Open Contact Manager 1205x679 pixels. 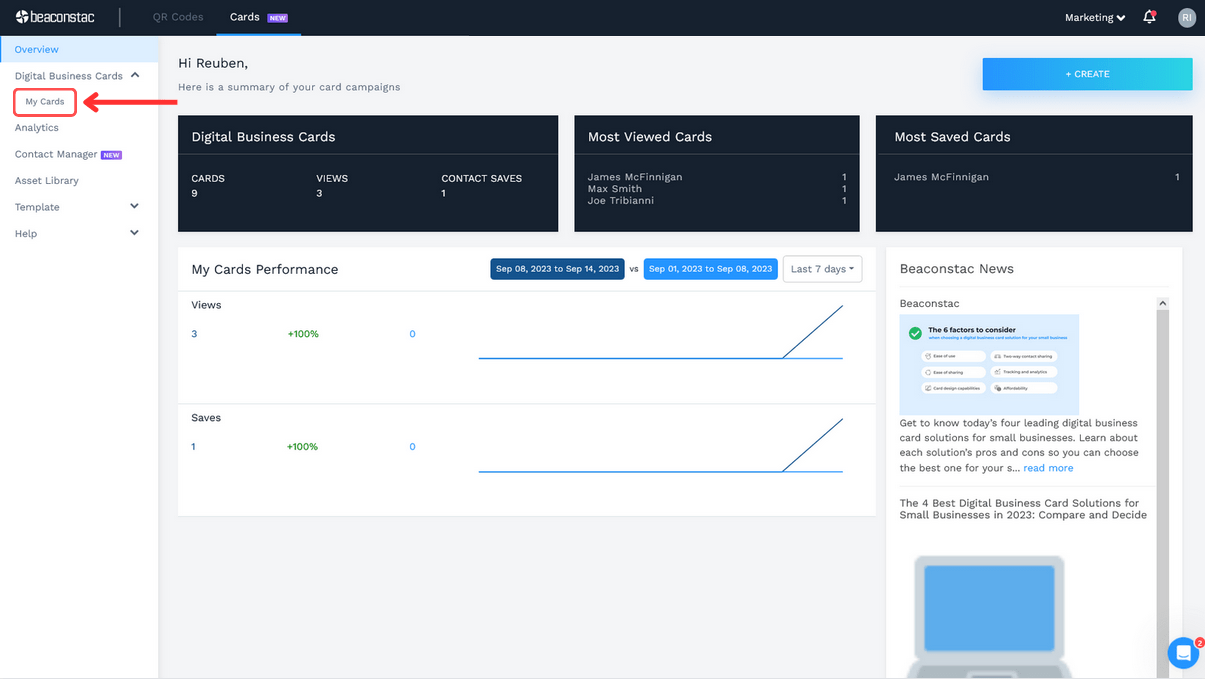[56, 154]
